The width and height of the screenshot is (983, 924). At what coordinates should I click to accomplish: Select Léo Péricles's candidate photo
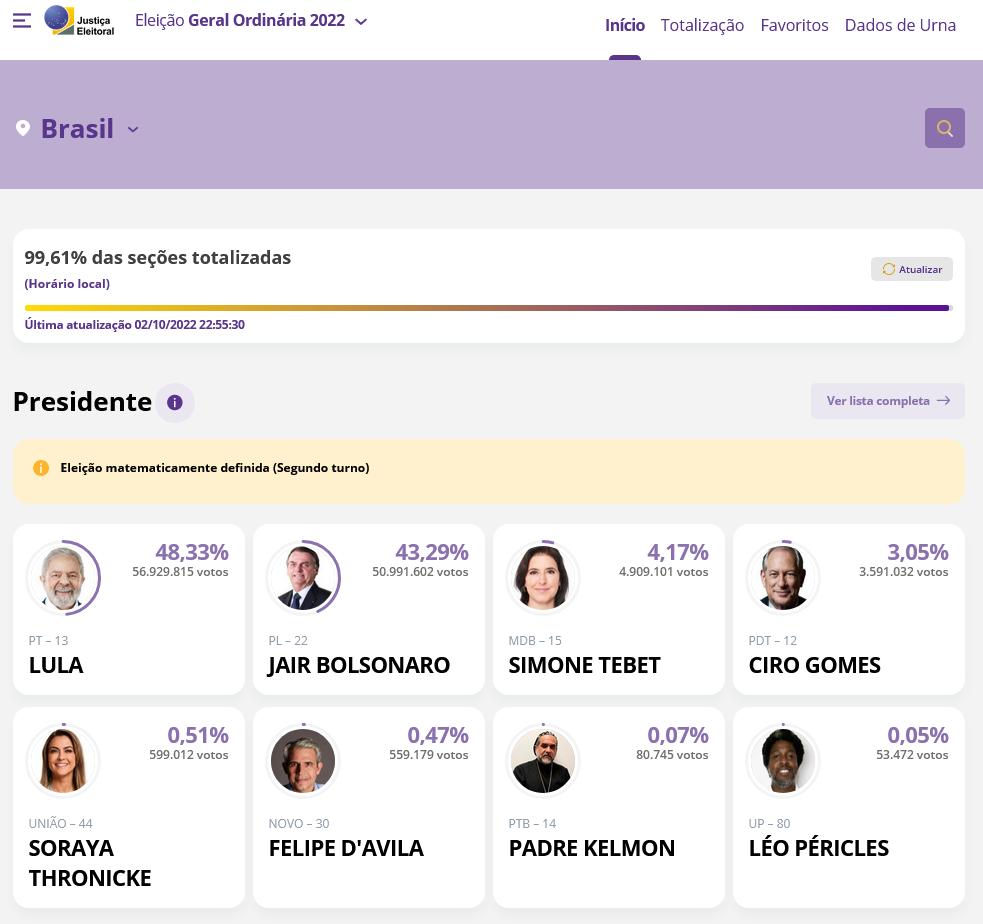[x=783, y=760]
